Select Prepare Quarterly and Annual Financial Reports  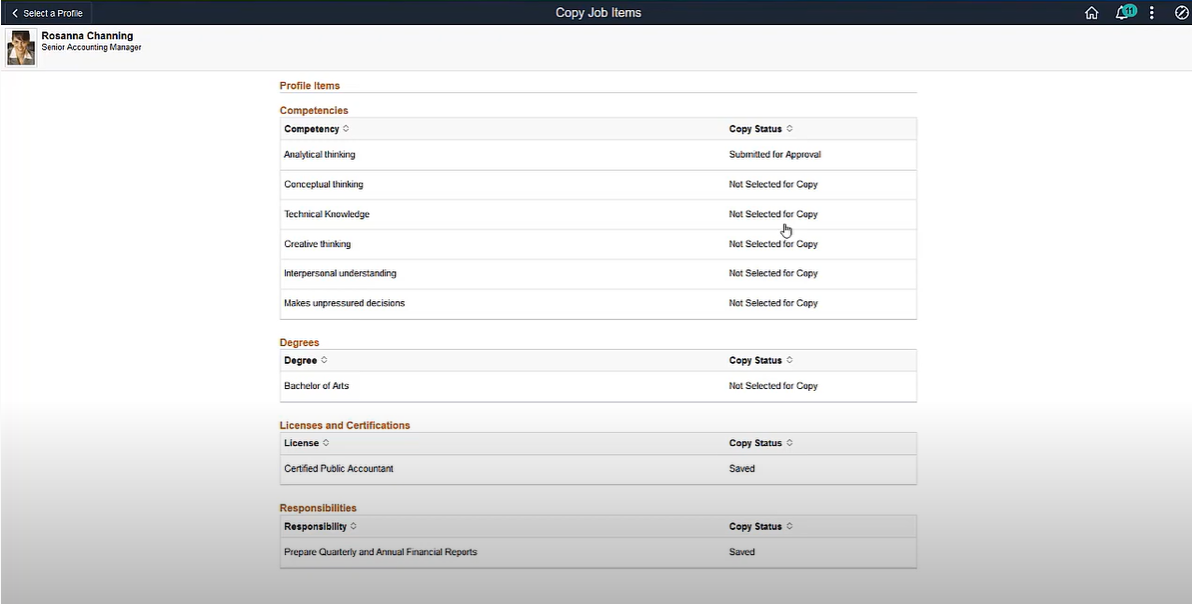pyautogui.click(x=598, y=552)
